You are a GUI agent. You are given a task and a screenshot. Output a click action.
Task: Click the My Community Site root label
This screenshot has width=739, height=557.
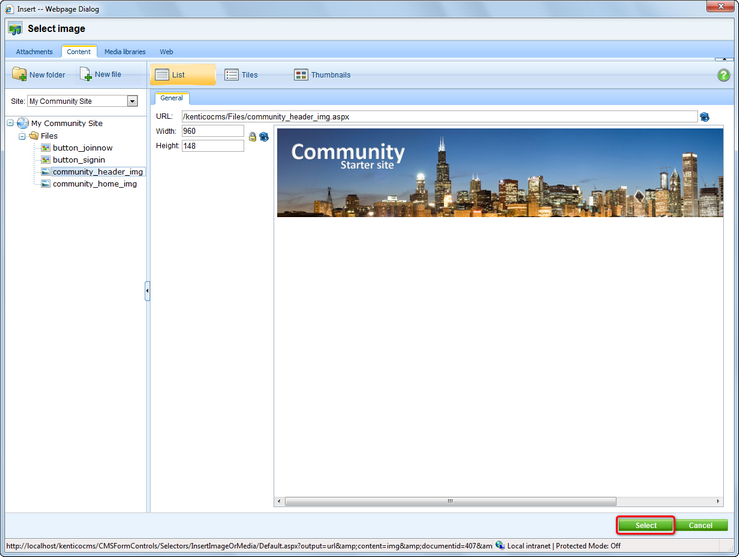pos(66,123)
